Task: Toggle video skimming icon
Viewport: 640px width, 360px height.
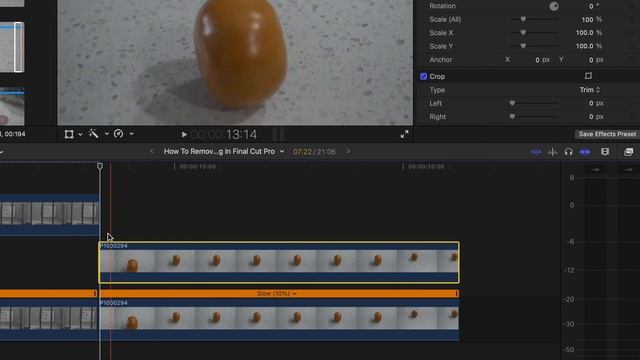Action: (536, 152)
